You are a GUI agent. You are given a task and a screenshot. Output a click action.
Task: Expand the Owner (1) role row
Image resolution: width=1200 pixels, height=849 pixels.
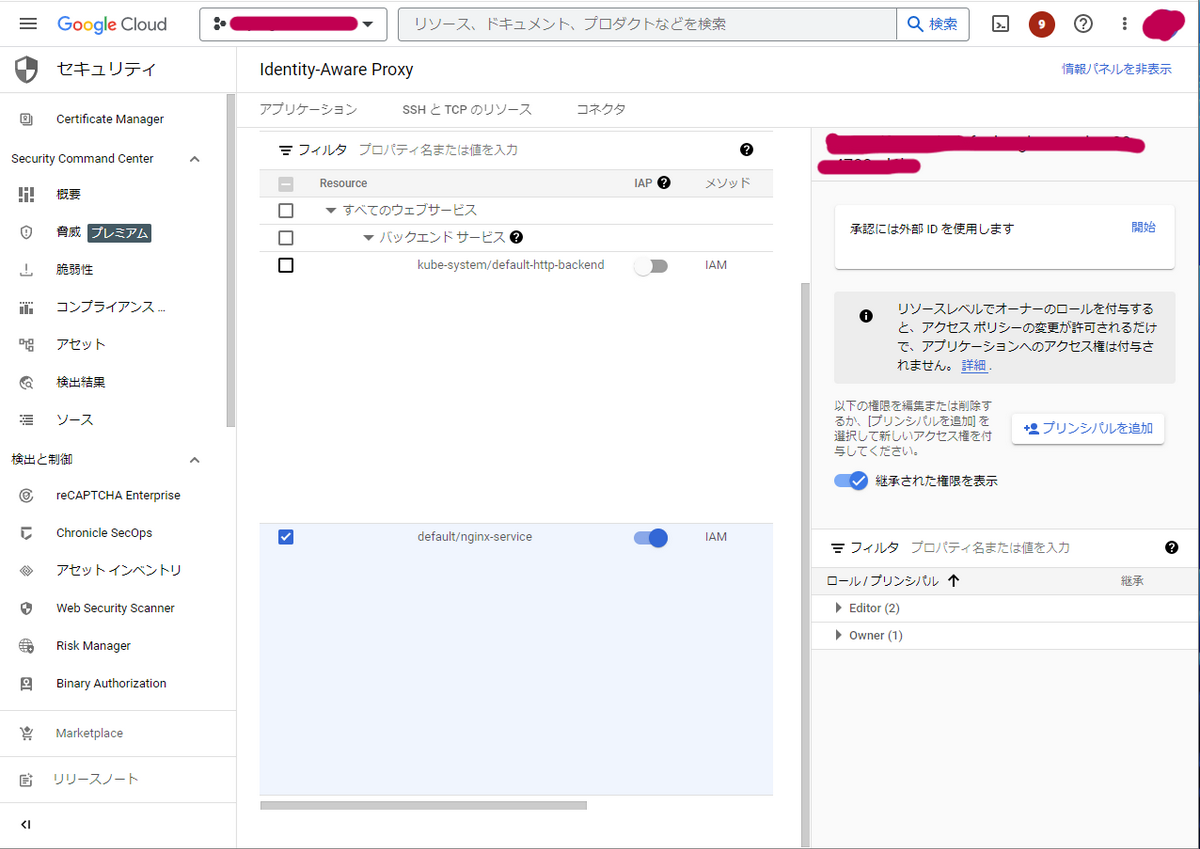[839, 636]
